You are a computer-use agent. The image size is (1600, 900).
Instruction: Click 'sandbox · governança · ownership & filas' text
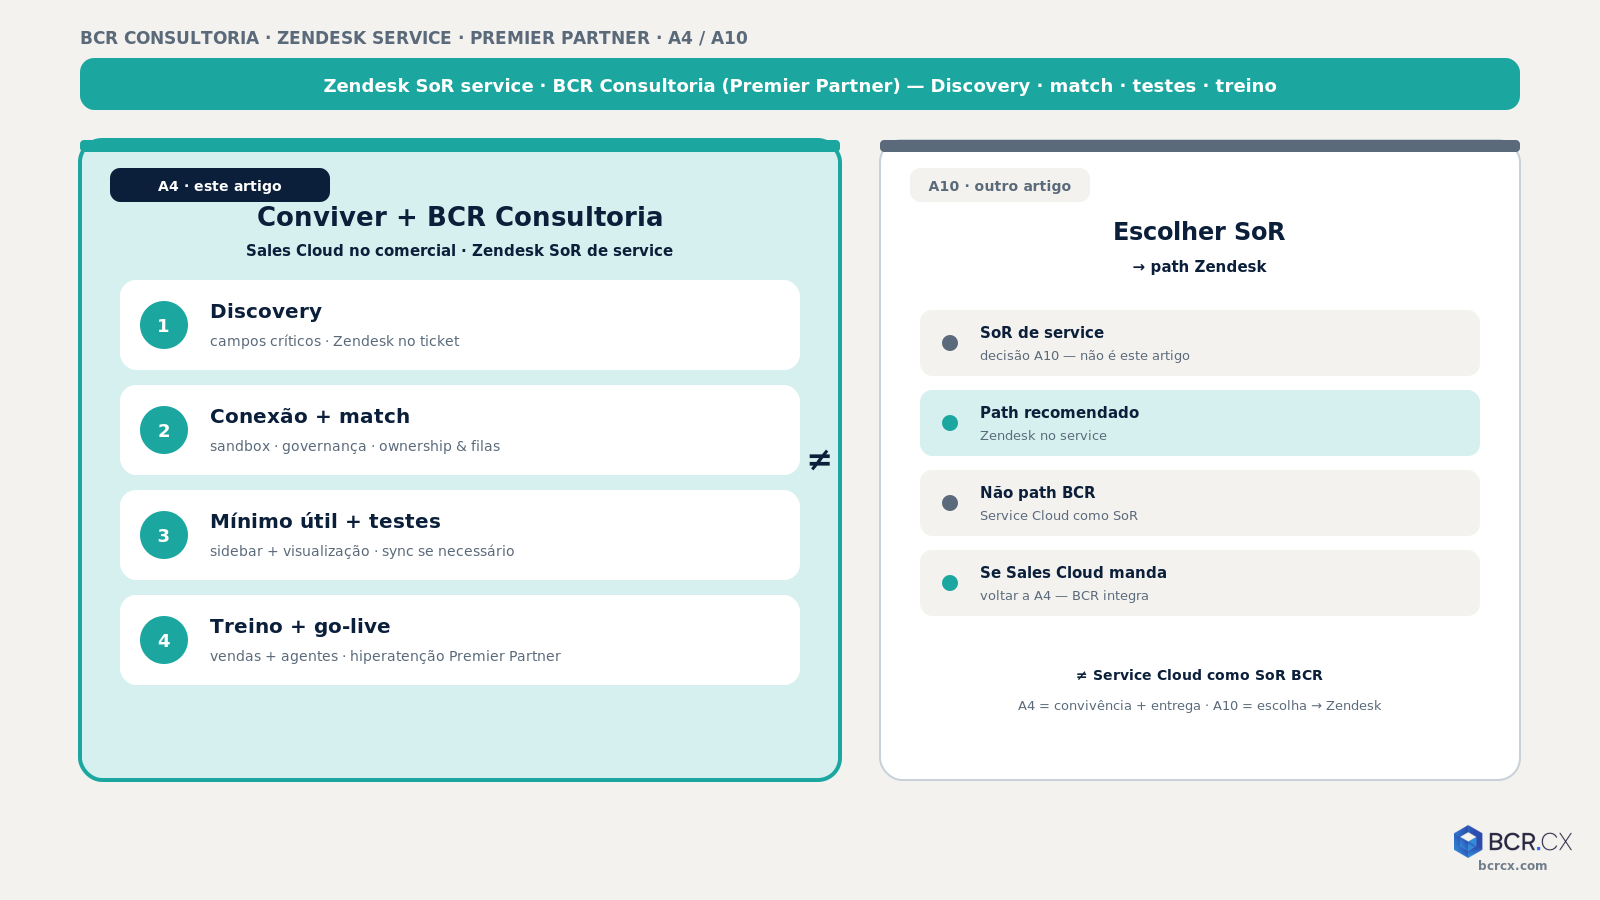pos(355,446)
